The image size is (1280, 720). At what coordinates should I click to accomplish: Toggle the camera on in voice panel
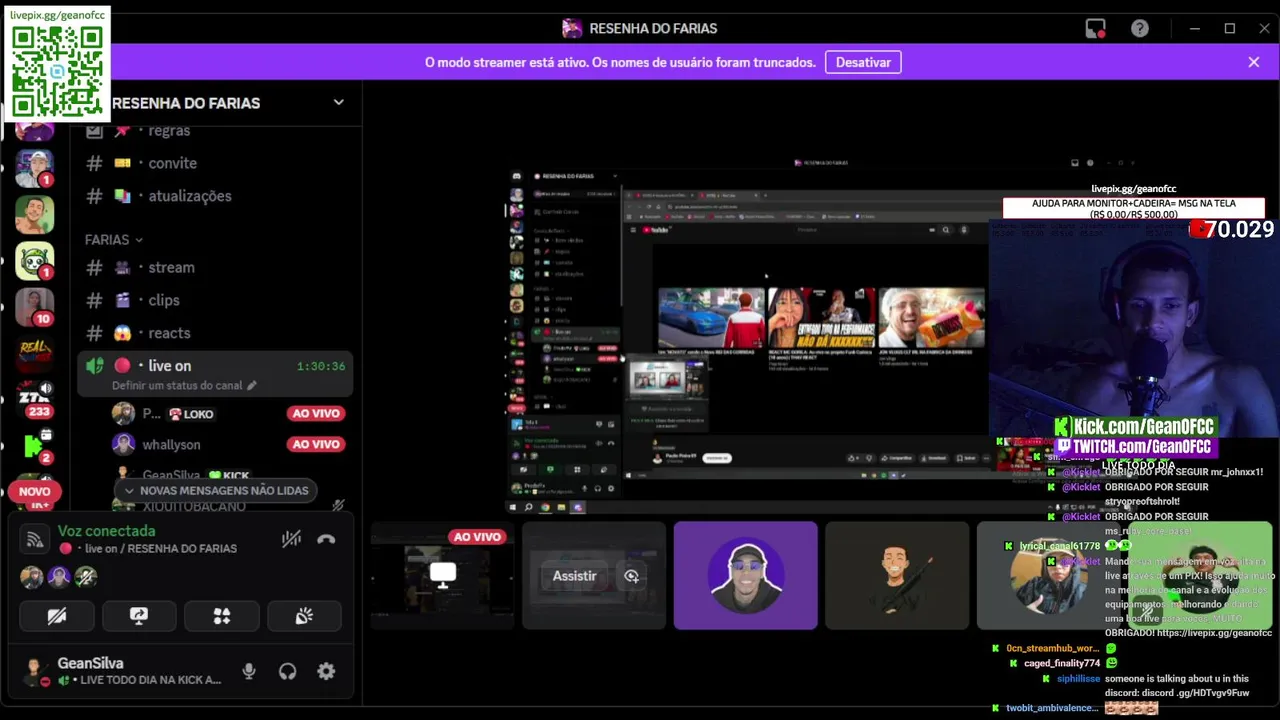tap(57, 616)
